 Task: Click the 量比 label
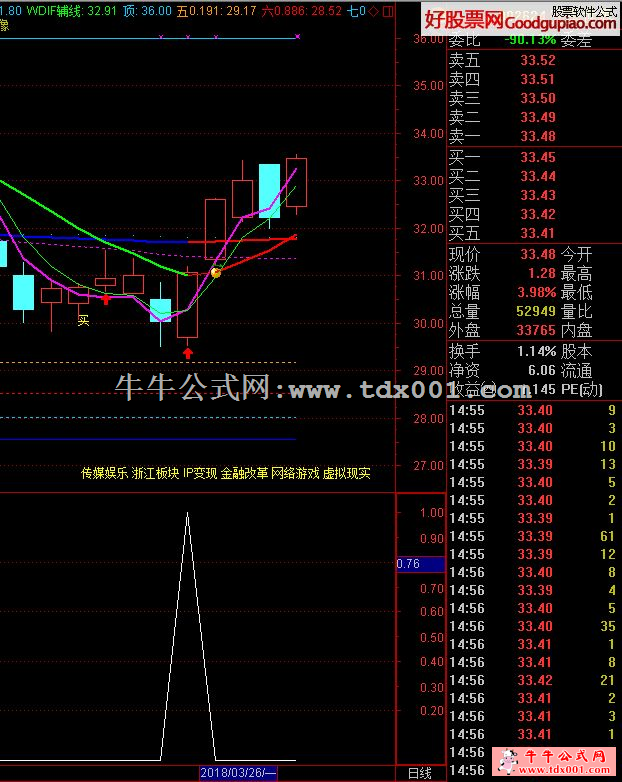(x=576, y=312)
